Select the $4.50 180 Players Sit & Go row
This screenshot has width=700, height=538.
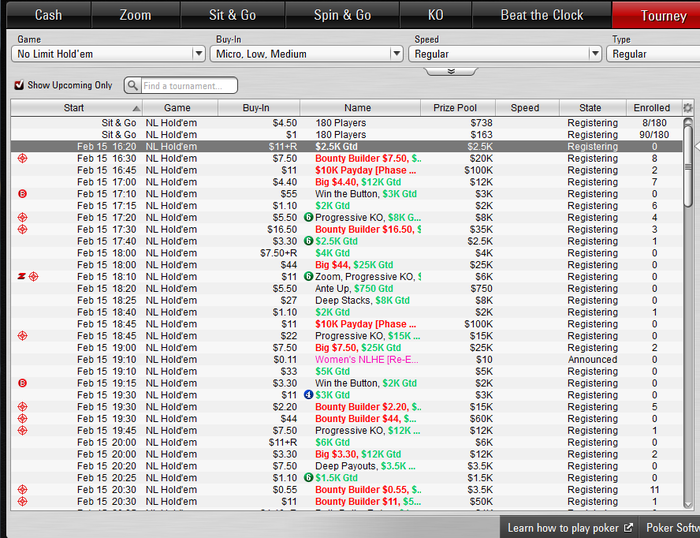pos(346,123)
